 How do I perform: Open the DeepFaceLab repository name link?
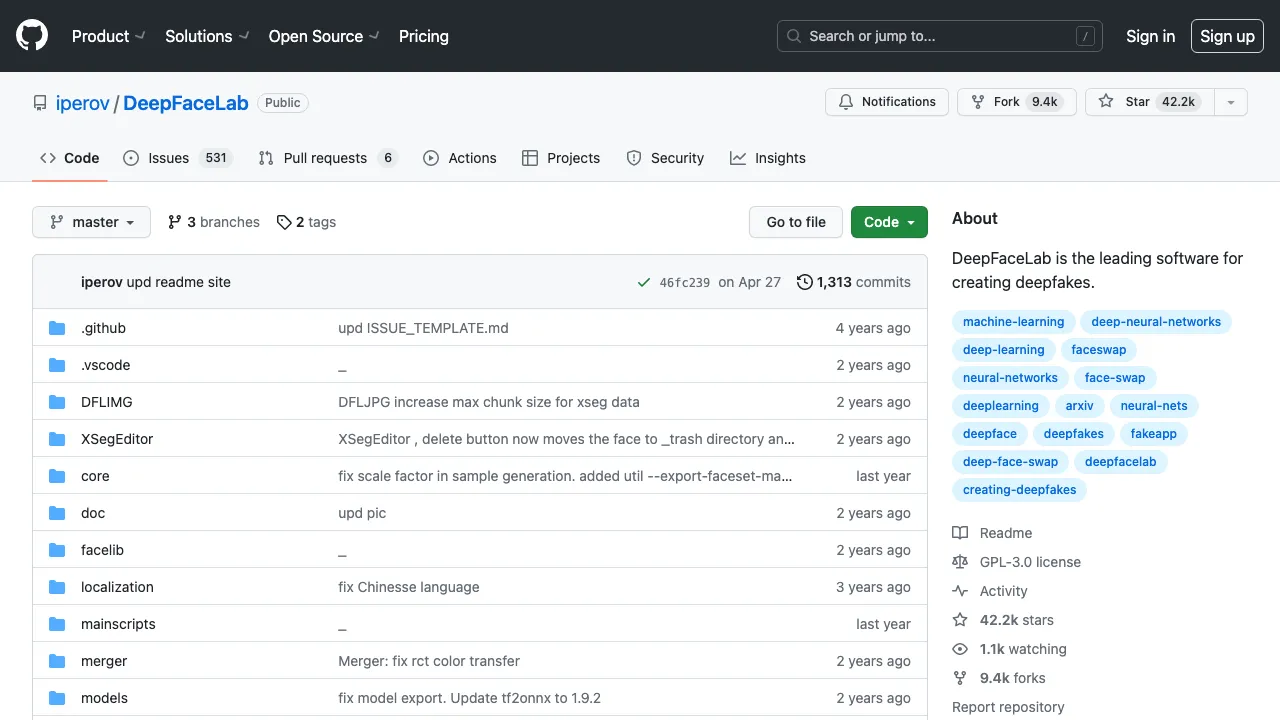tap(186, 103)
